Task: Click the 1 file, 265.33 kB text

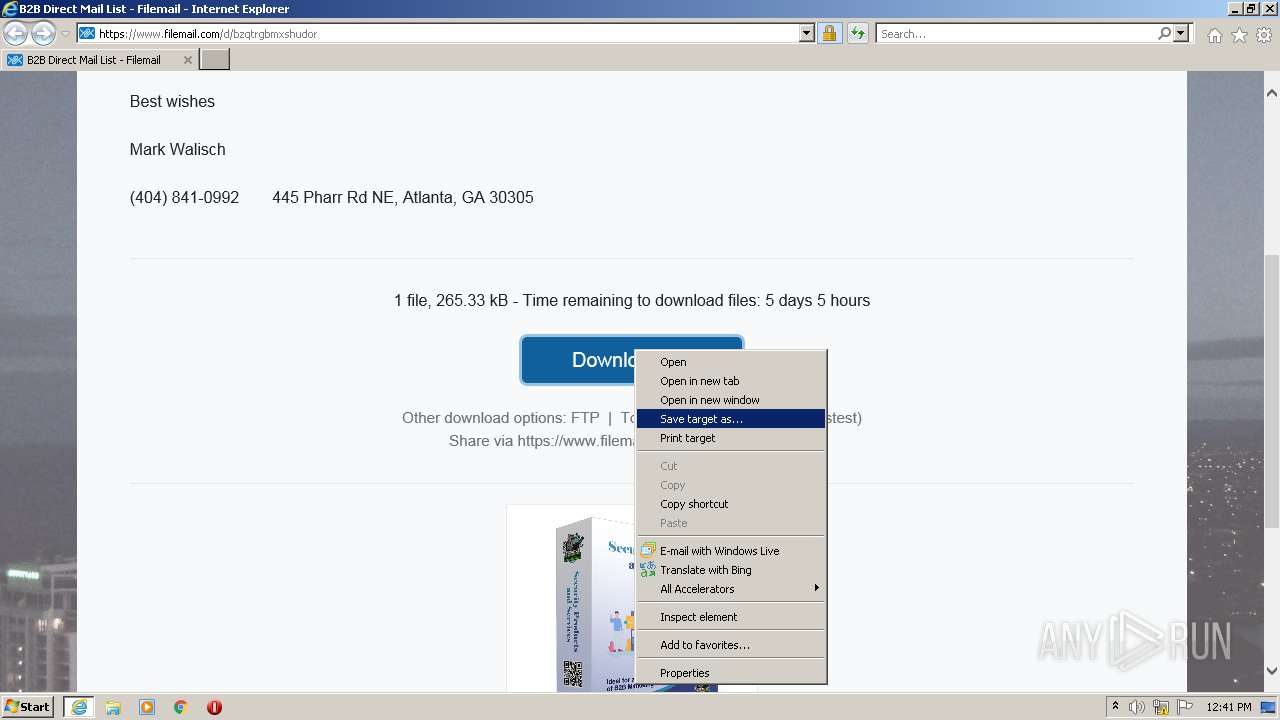Action: [451, 300]
